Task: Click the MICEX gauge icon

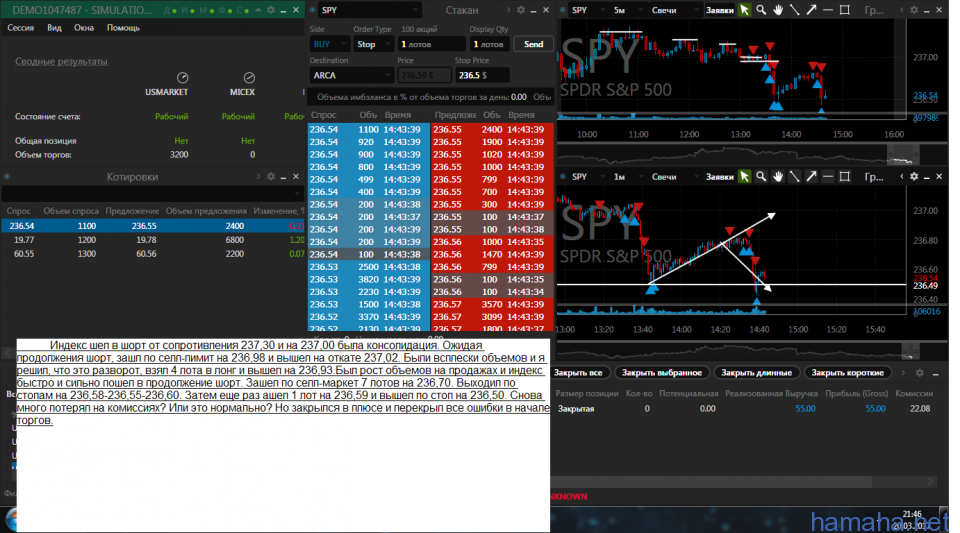Action: coord(249,78)
